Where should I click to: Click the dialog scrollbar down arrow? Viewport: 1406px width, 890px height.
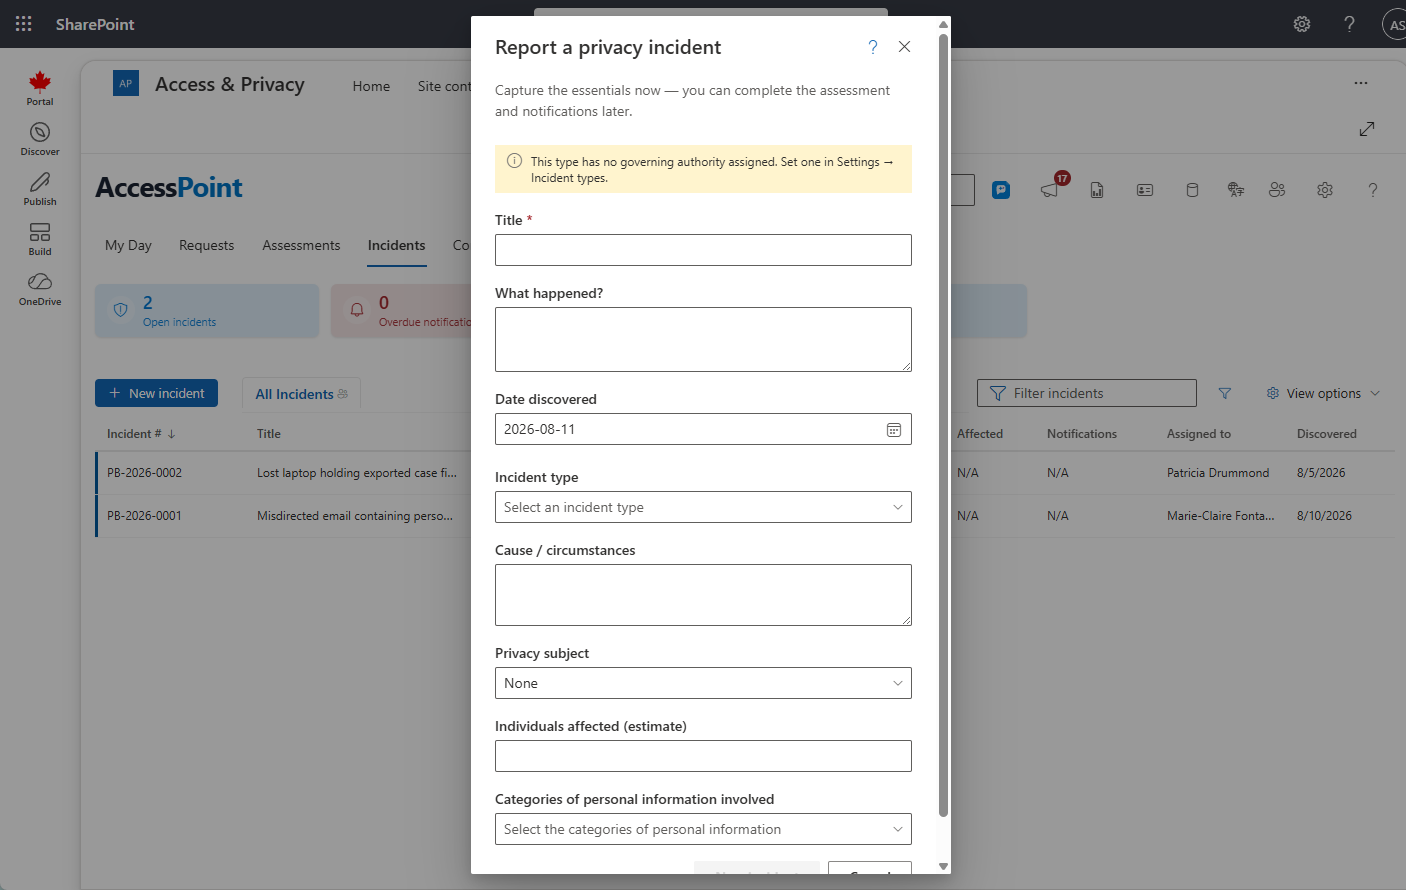click(x=943, y=866)
